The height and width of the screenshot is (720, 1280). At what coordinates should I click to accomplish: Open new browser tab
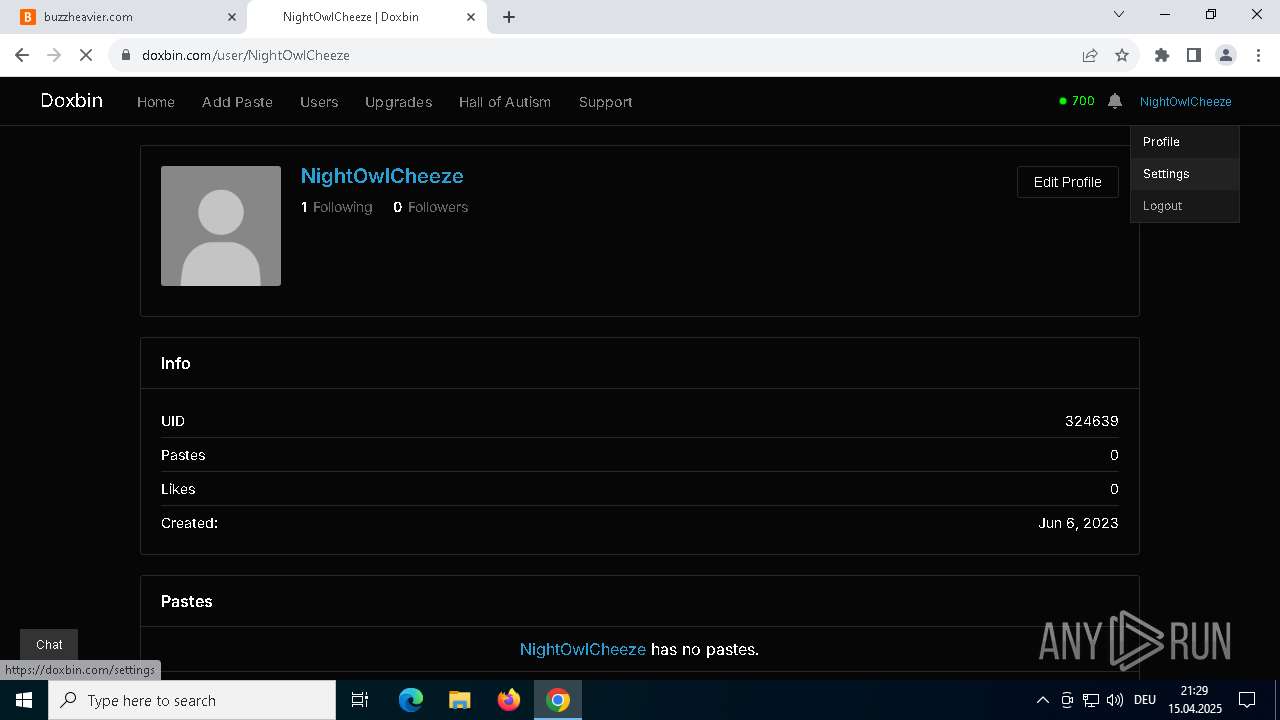click(509, 17)
